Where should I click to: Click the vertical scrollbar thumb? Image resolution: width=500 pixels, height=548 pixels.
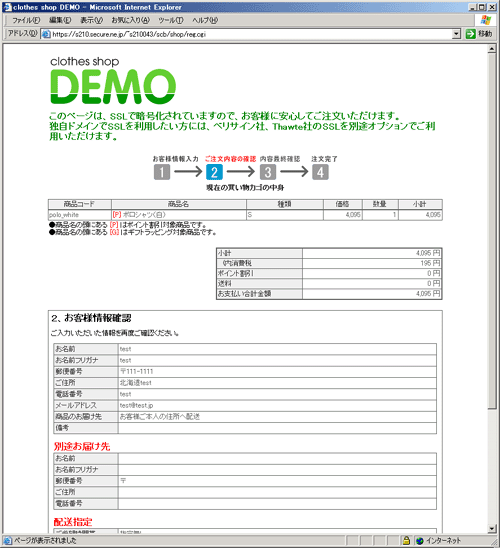pos(492,231)
